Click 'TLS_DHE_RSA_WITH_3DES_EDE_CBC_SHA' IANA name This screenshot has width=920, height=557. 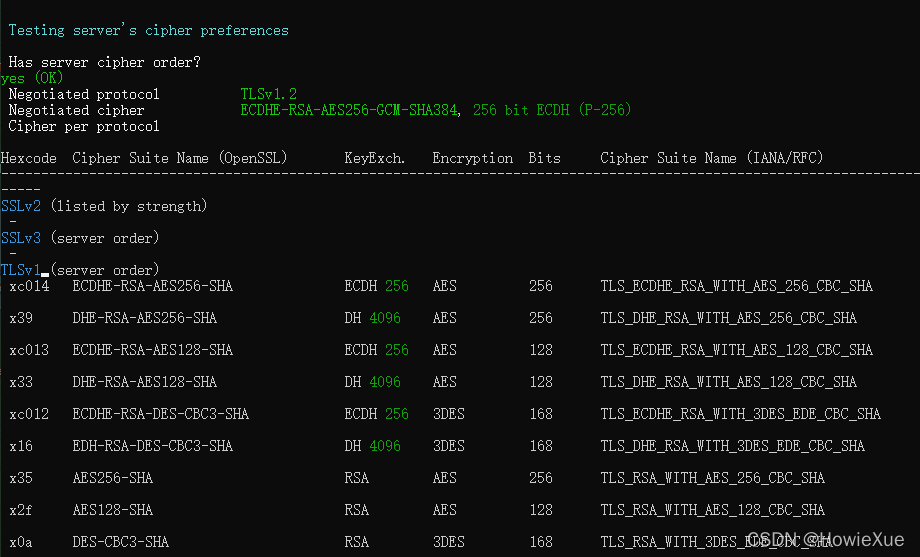click(x=732, y=446)
